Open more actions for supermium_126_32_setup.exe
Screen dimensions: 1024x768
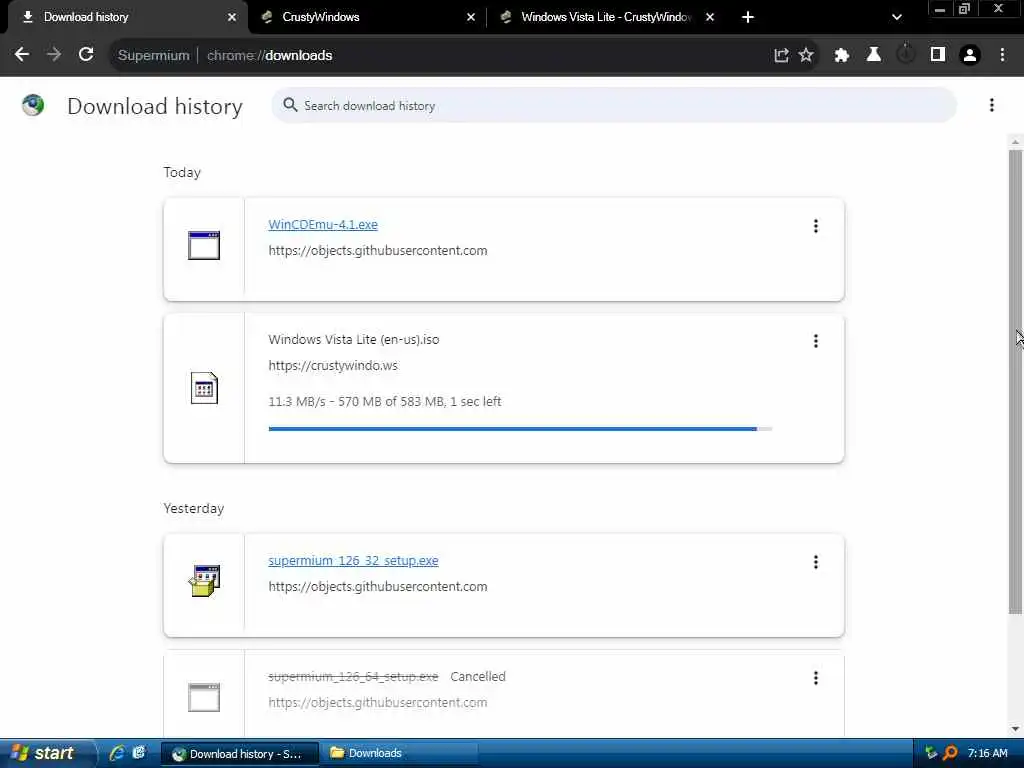coord(816,562)
